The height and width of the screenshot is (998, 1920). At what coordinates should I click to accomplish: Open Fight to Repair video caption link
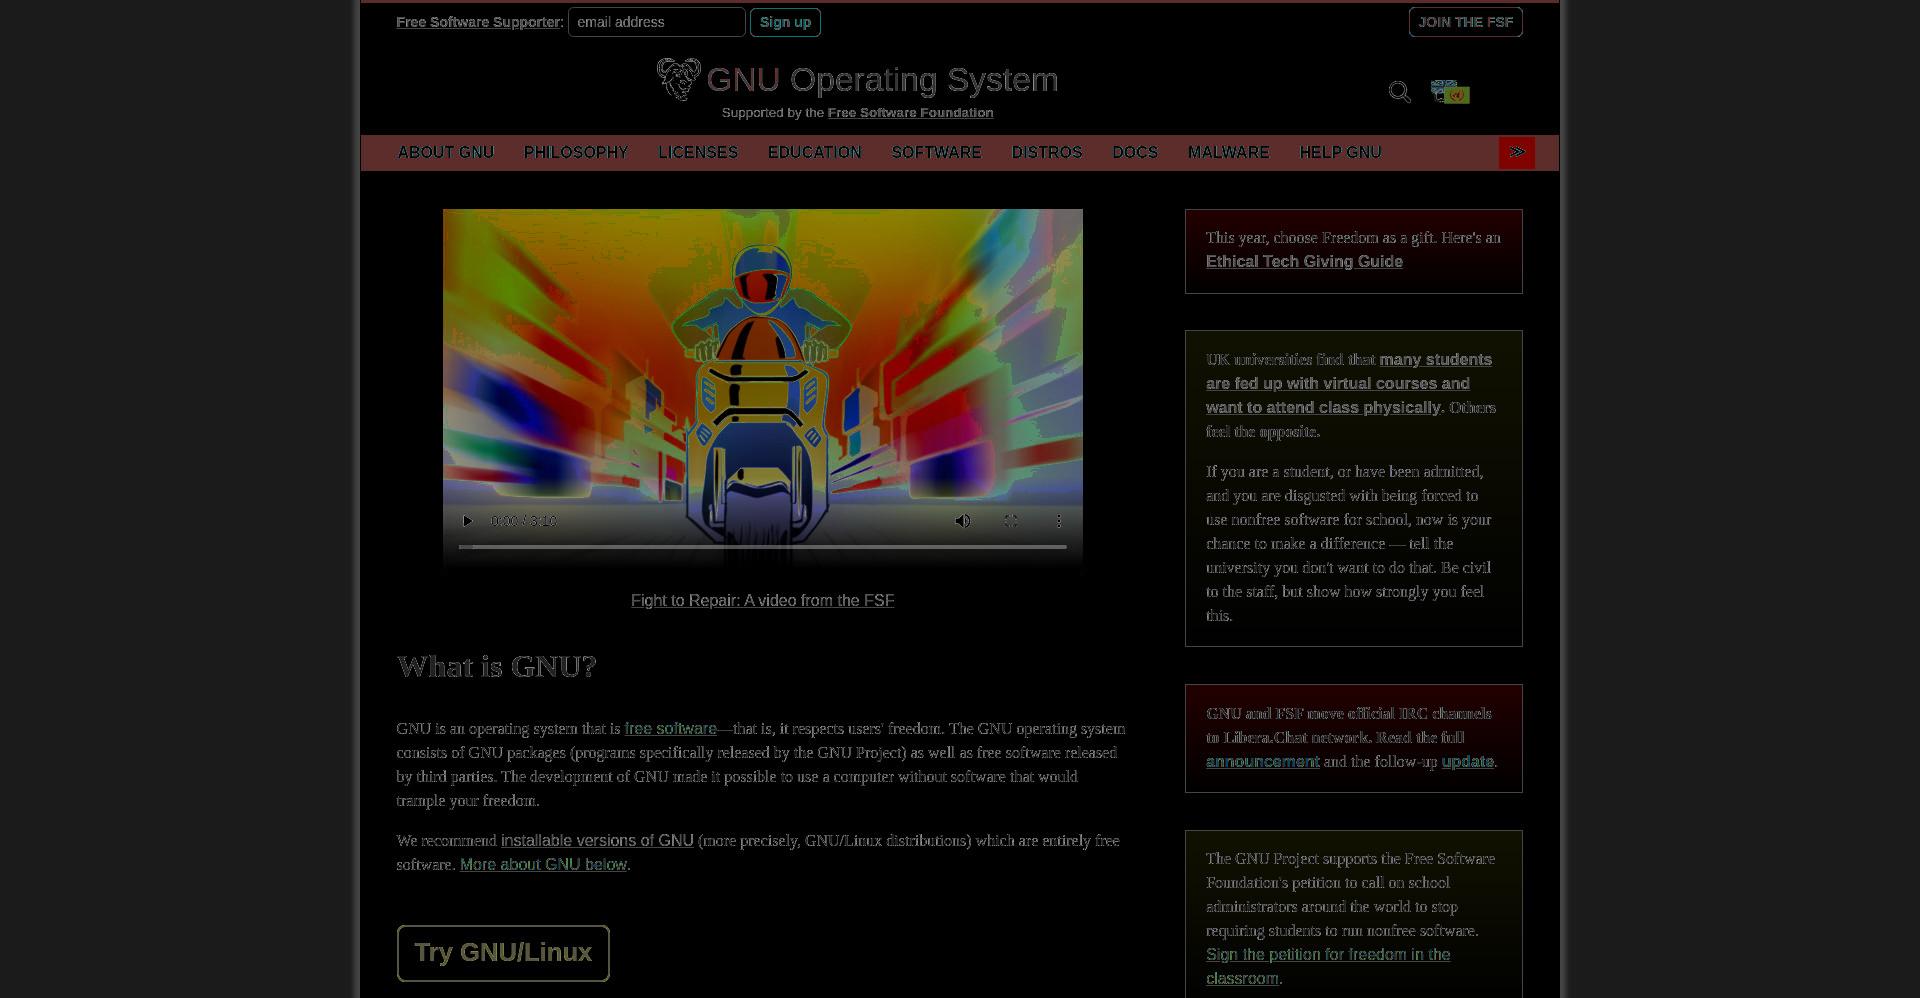(x=762, y=600)
